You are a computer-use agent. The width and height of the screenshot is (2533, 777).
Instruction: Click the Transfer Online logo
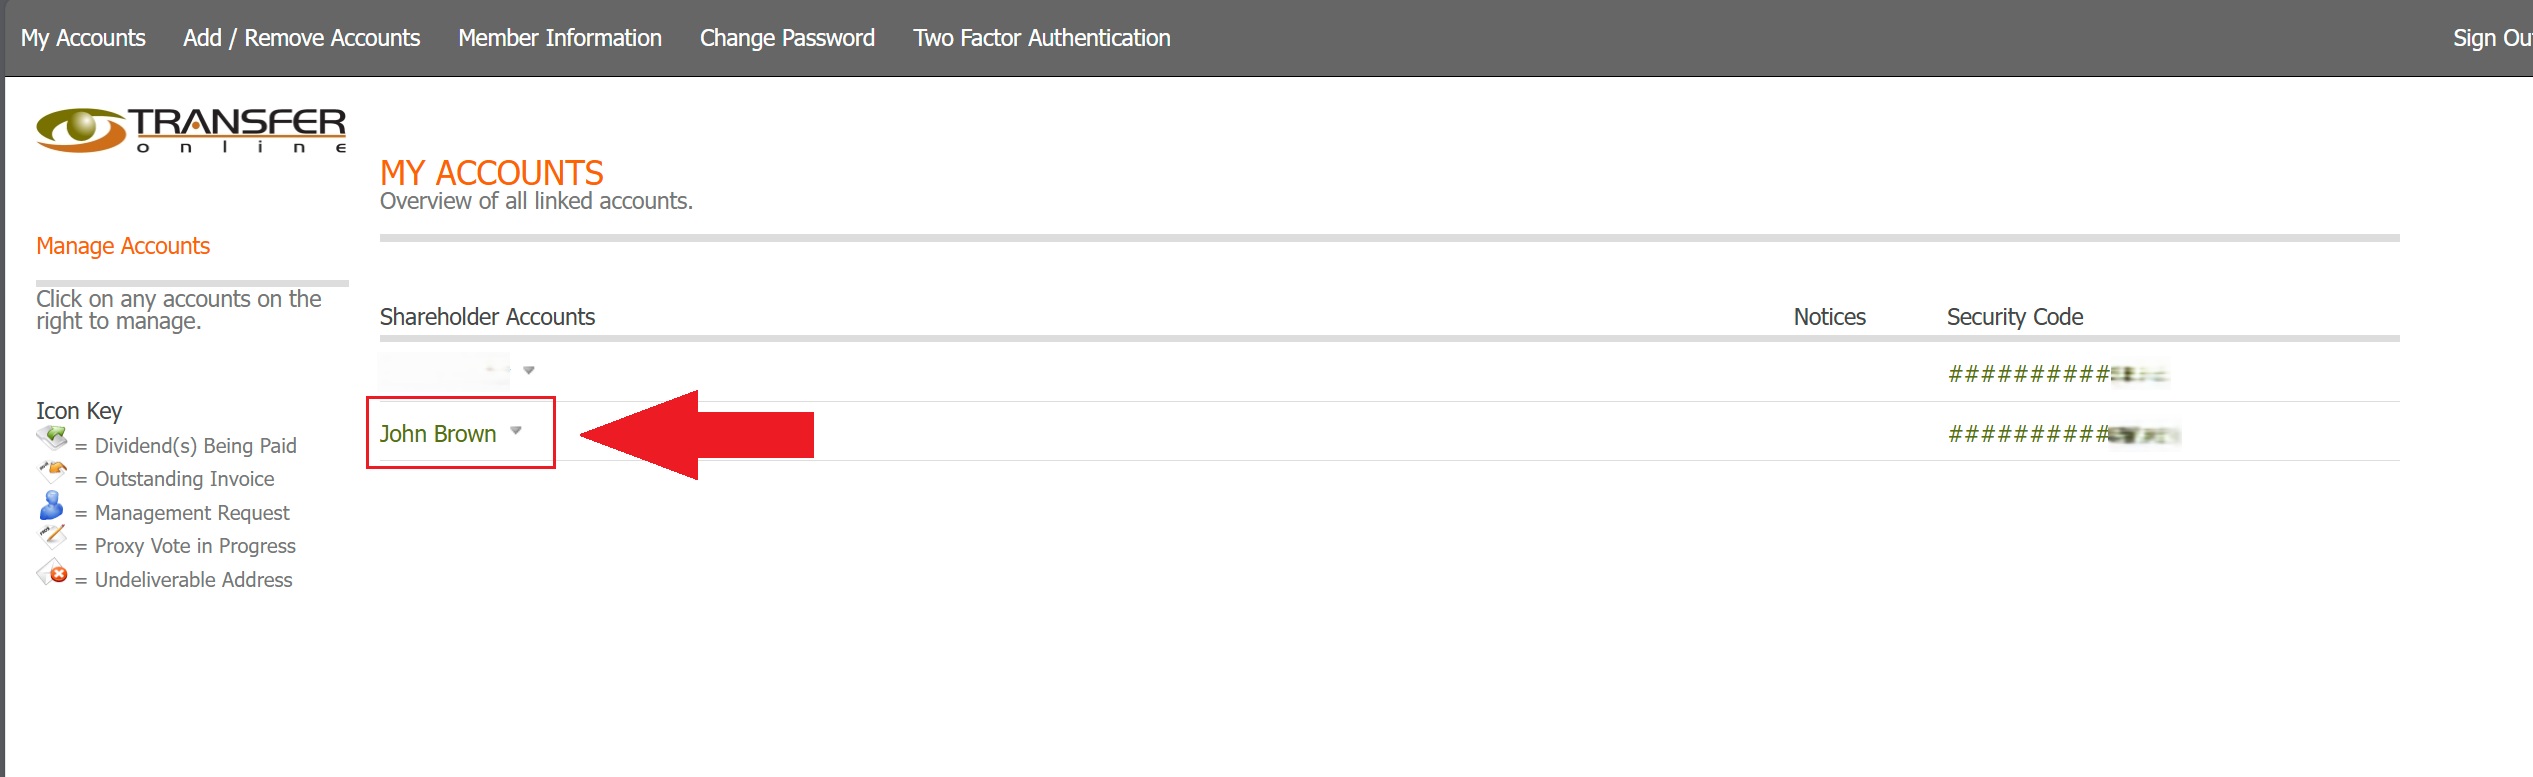point(191,131)
